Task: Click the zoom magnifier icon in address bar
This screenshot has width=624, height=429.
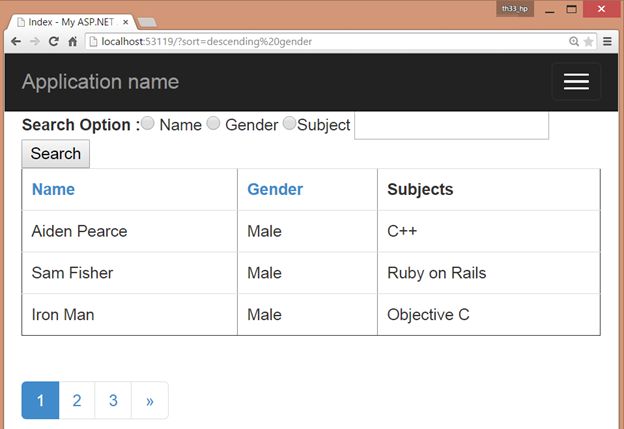Action: (574, 41)
